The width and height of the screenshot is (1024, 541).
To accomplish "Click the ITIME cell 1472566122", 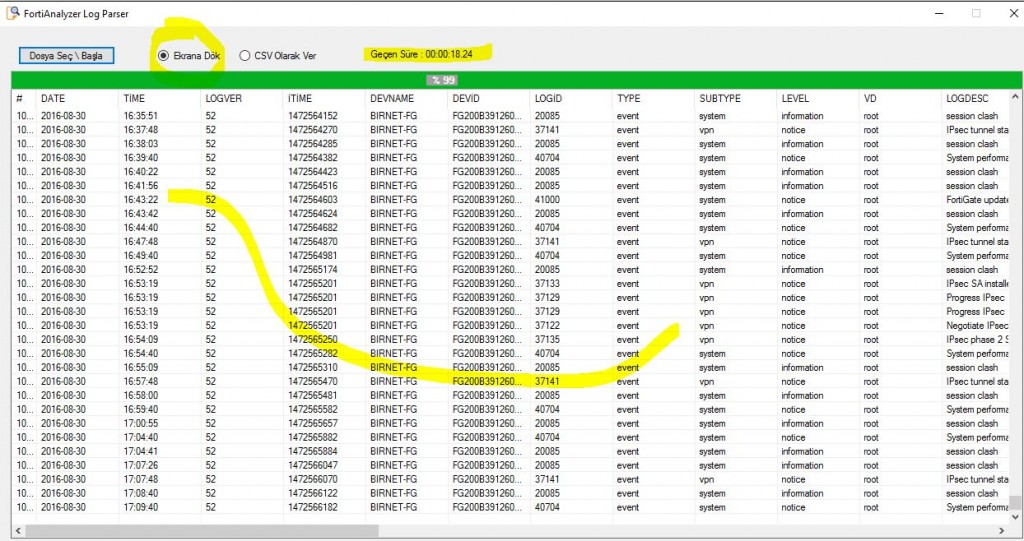I will pos(313,493).
